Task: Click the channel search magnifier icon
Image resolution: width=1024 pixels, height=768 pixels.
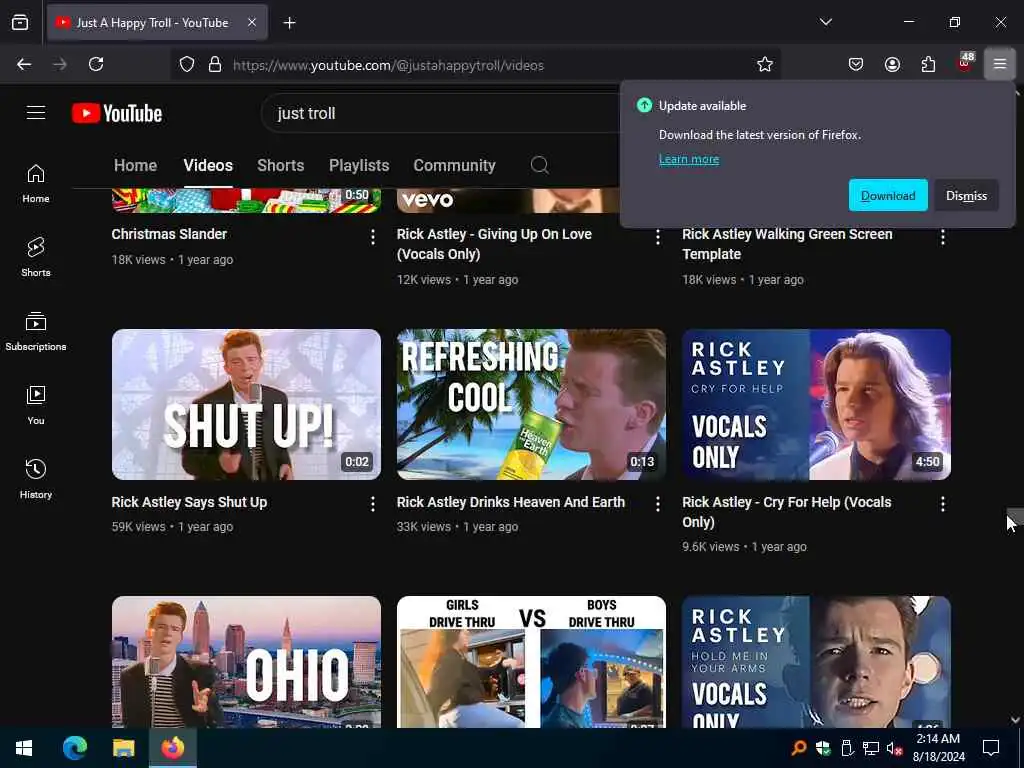Action: tap(539, 165)
